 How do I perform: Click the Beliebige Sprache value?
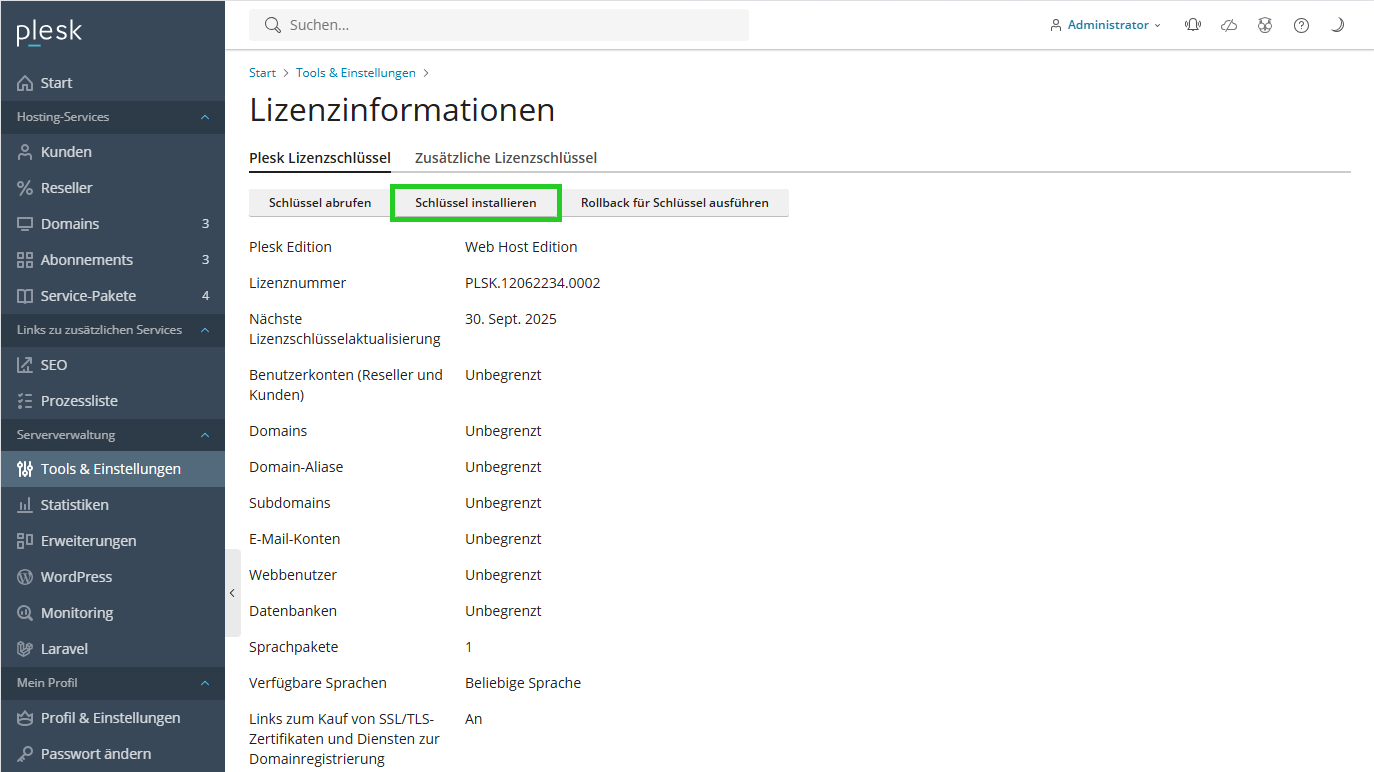tap(523, 683)
